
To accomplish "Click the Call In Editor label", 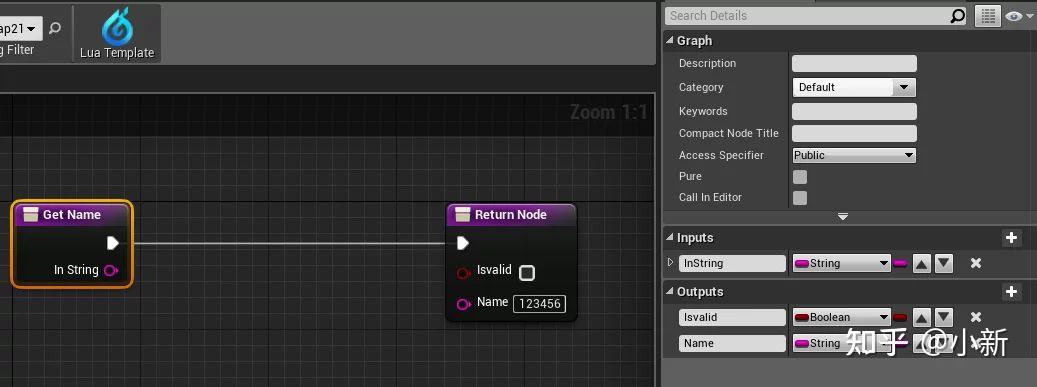I will 710,197.
